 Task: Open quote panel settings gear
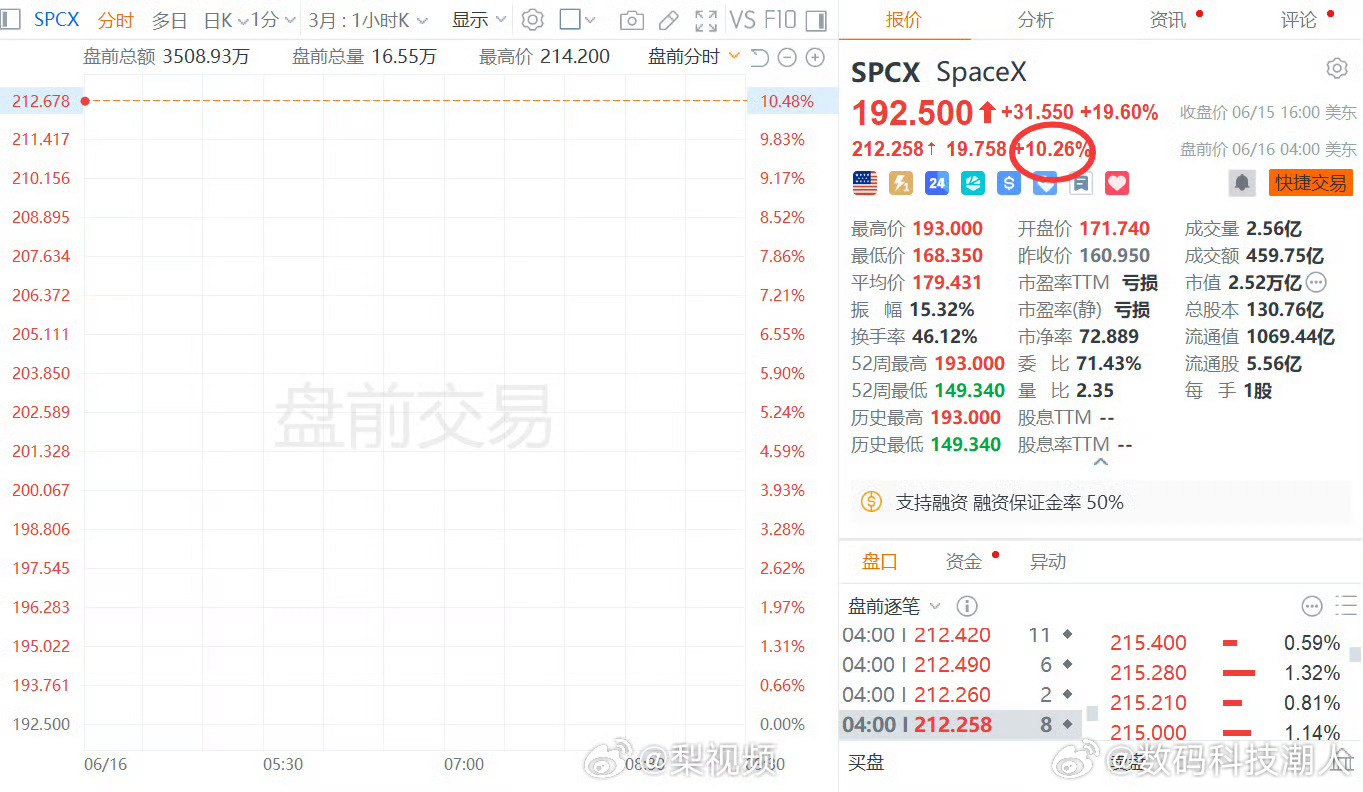point(1337,68)
